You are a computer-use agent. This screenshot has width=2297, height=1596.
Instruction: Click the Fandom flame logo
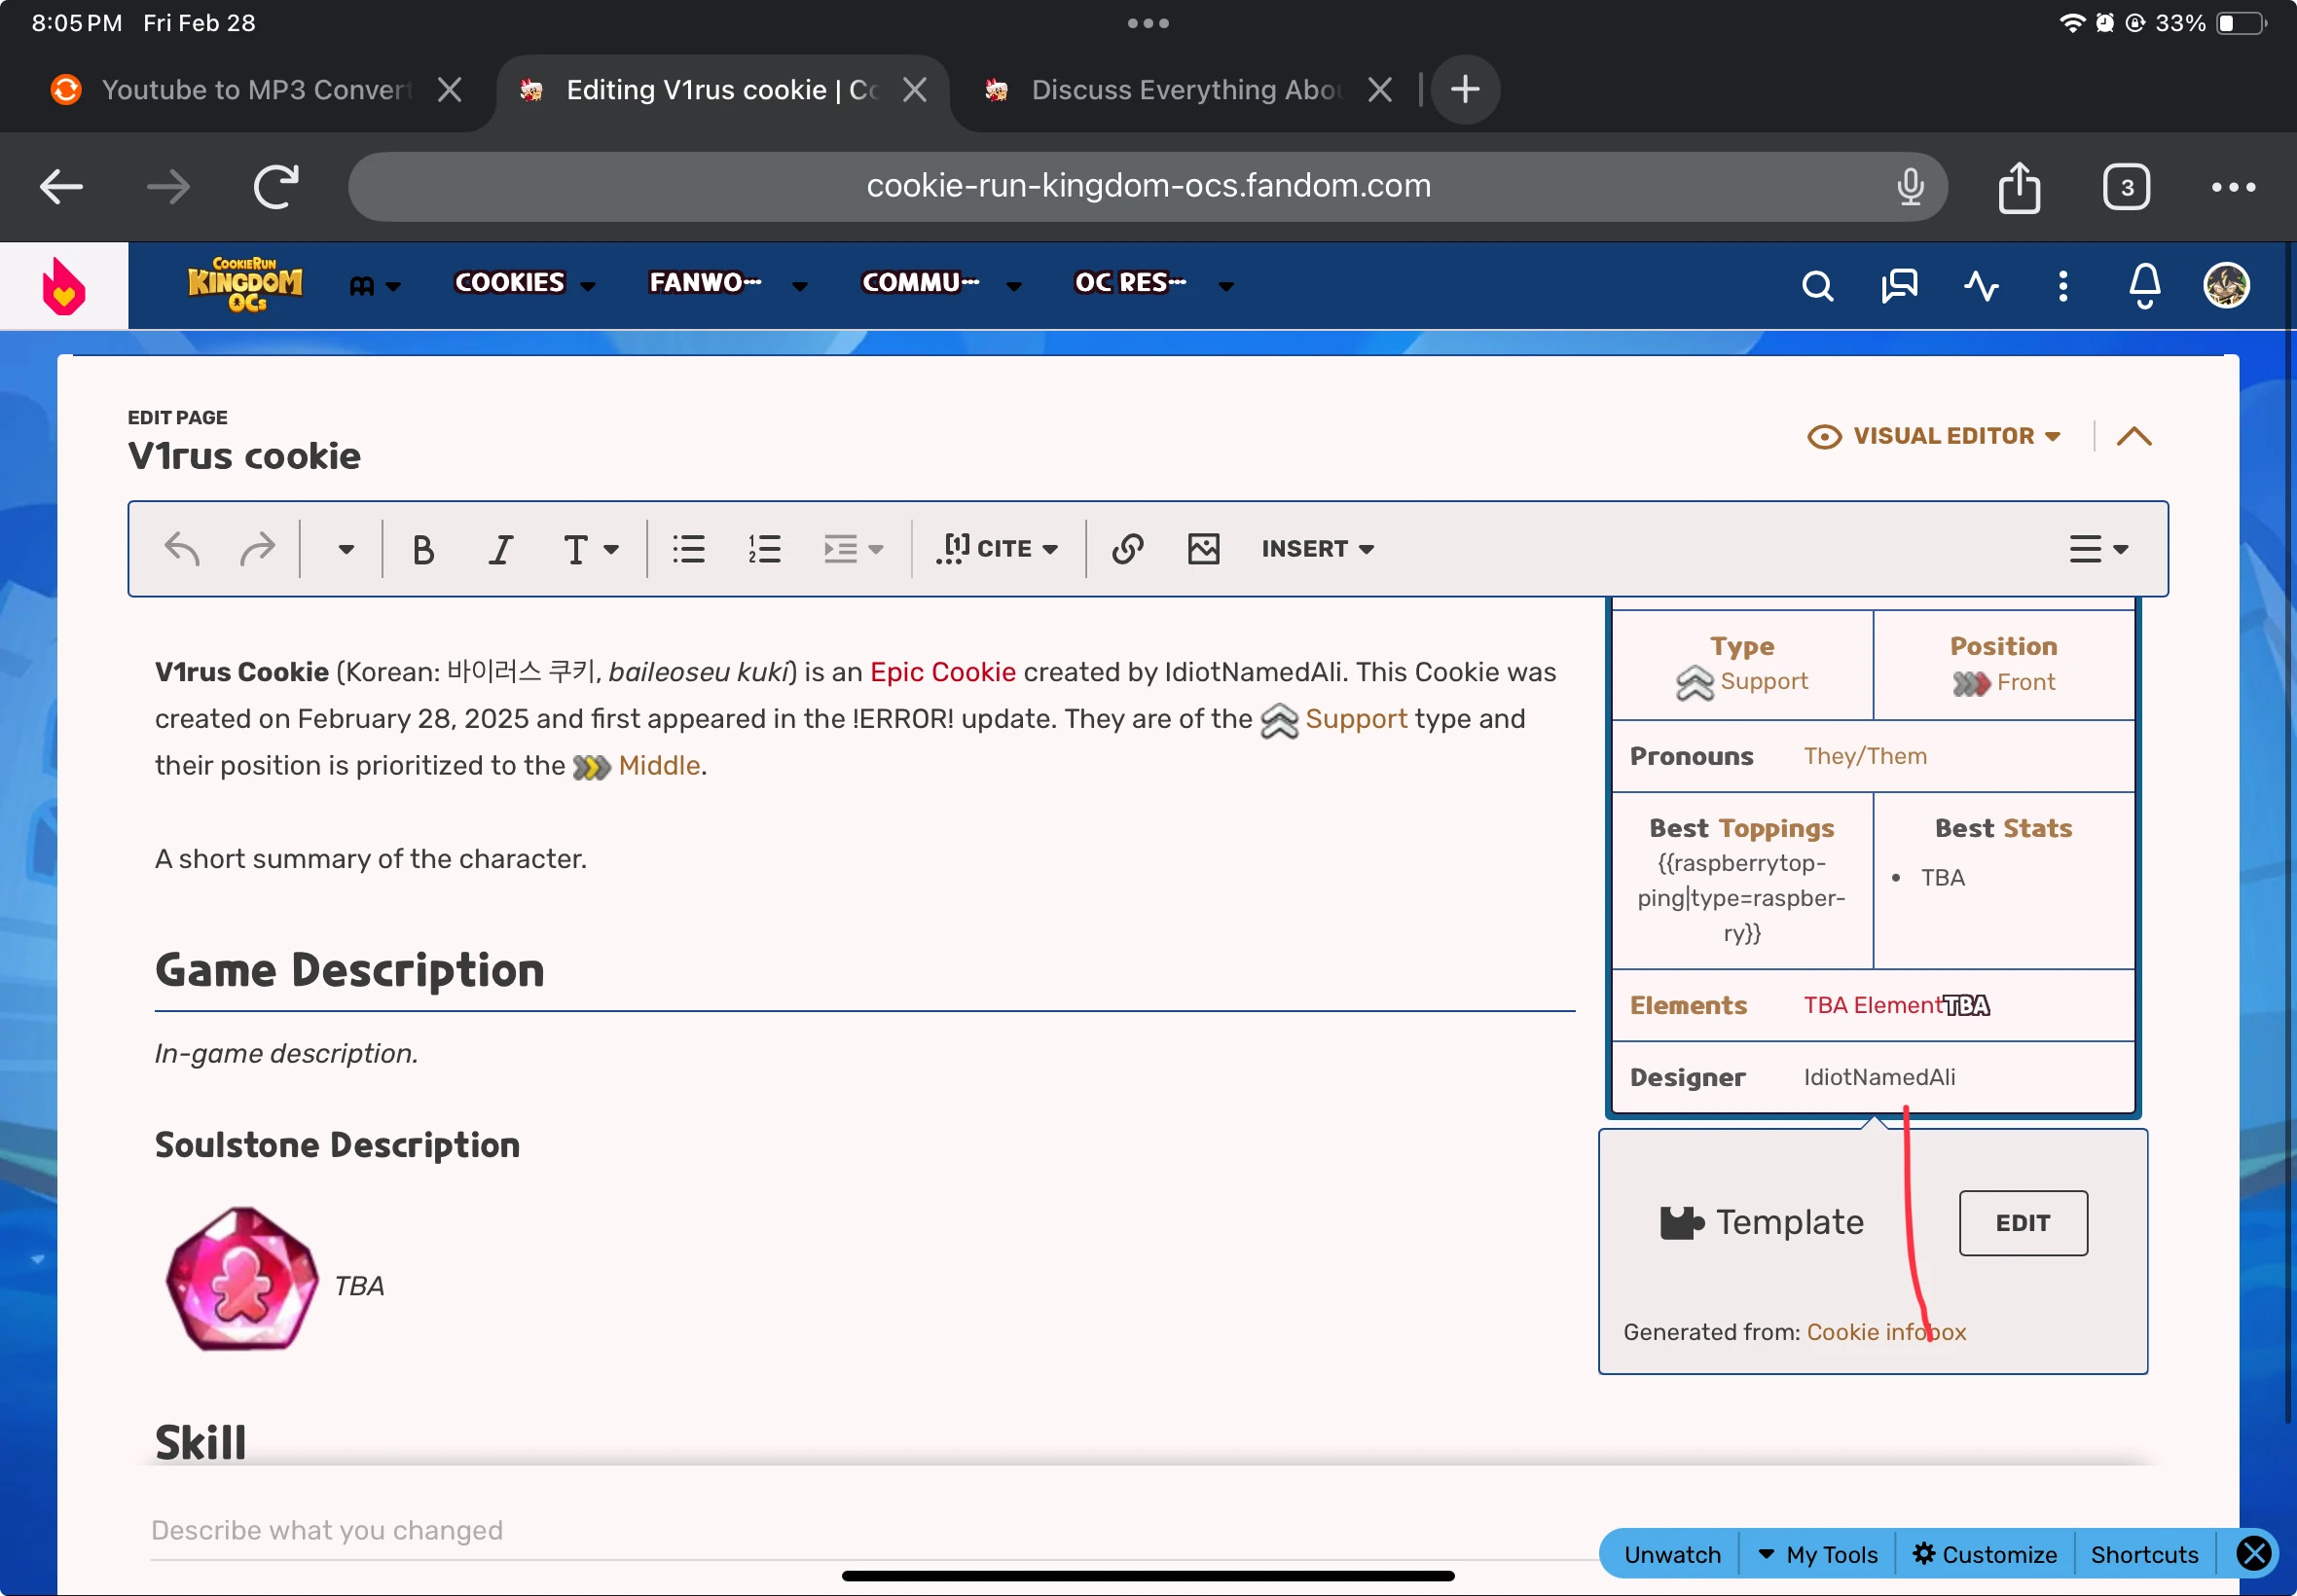click(x=62, y=285)
